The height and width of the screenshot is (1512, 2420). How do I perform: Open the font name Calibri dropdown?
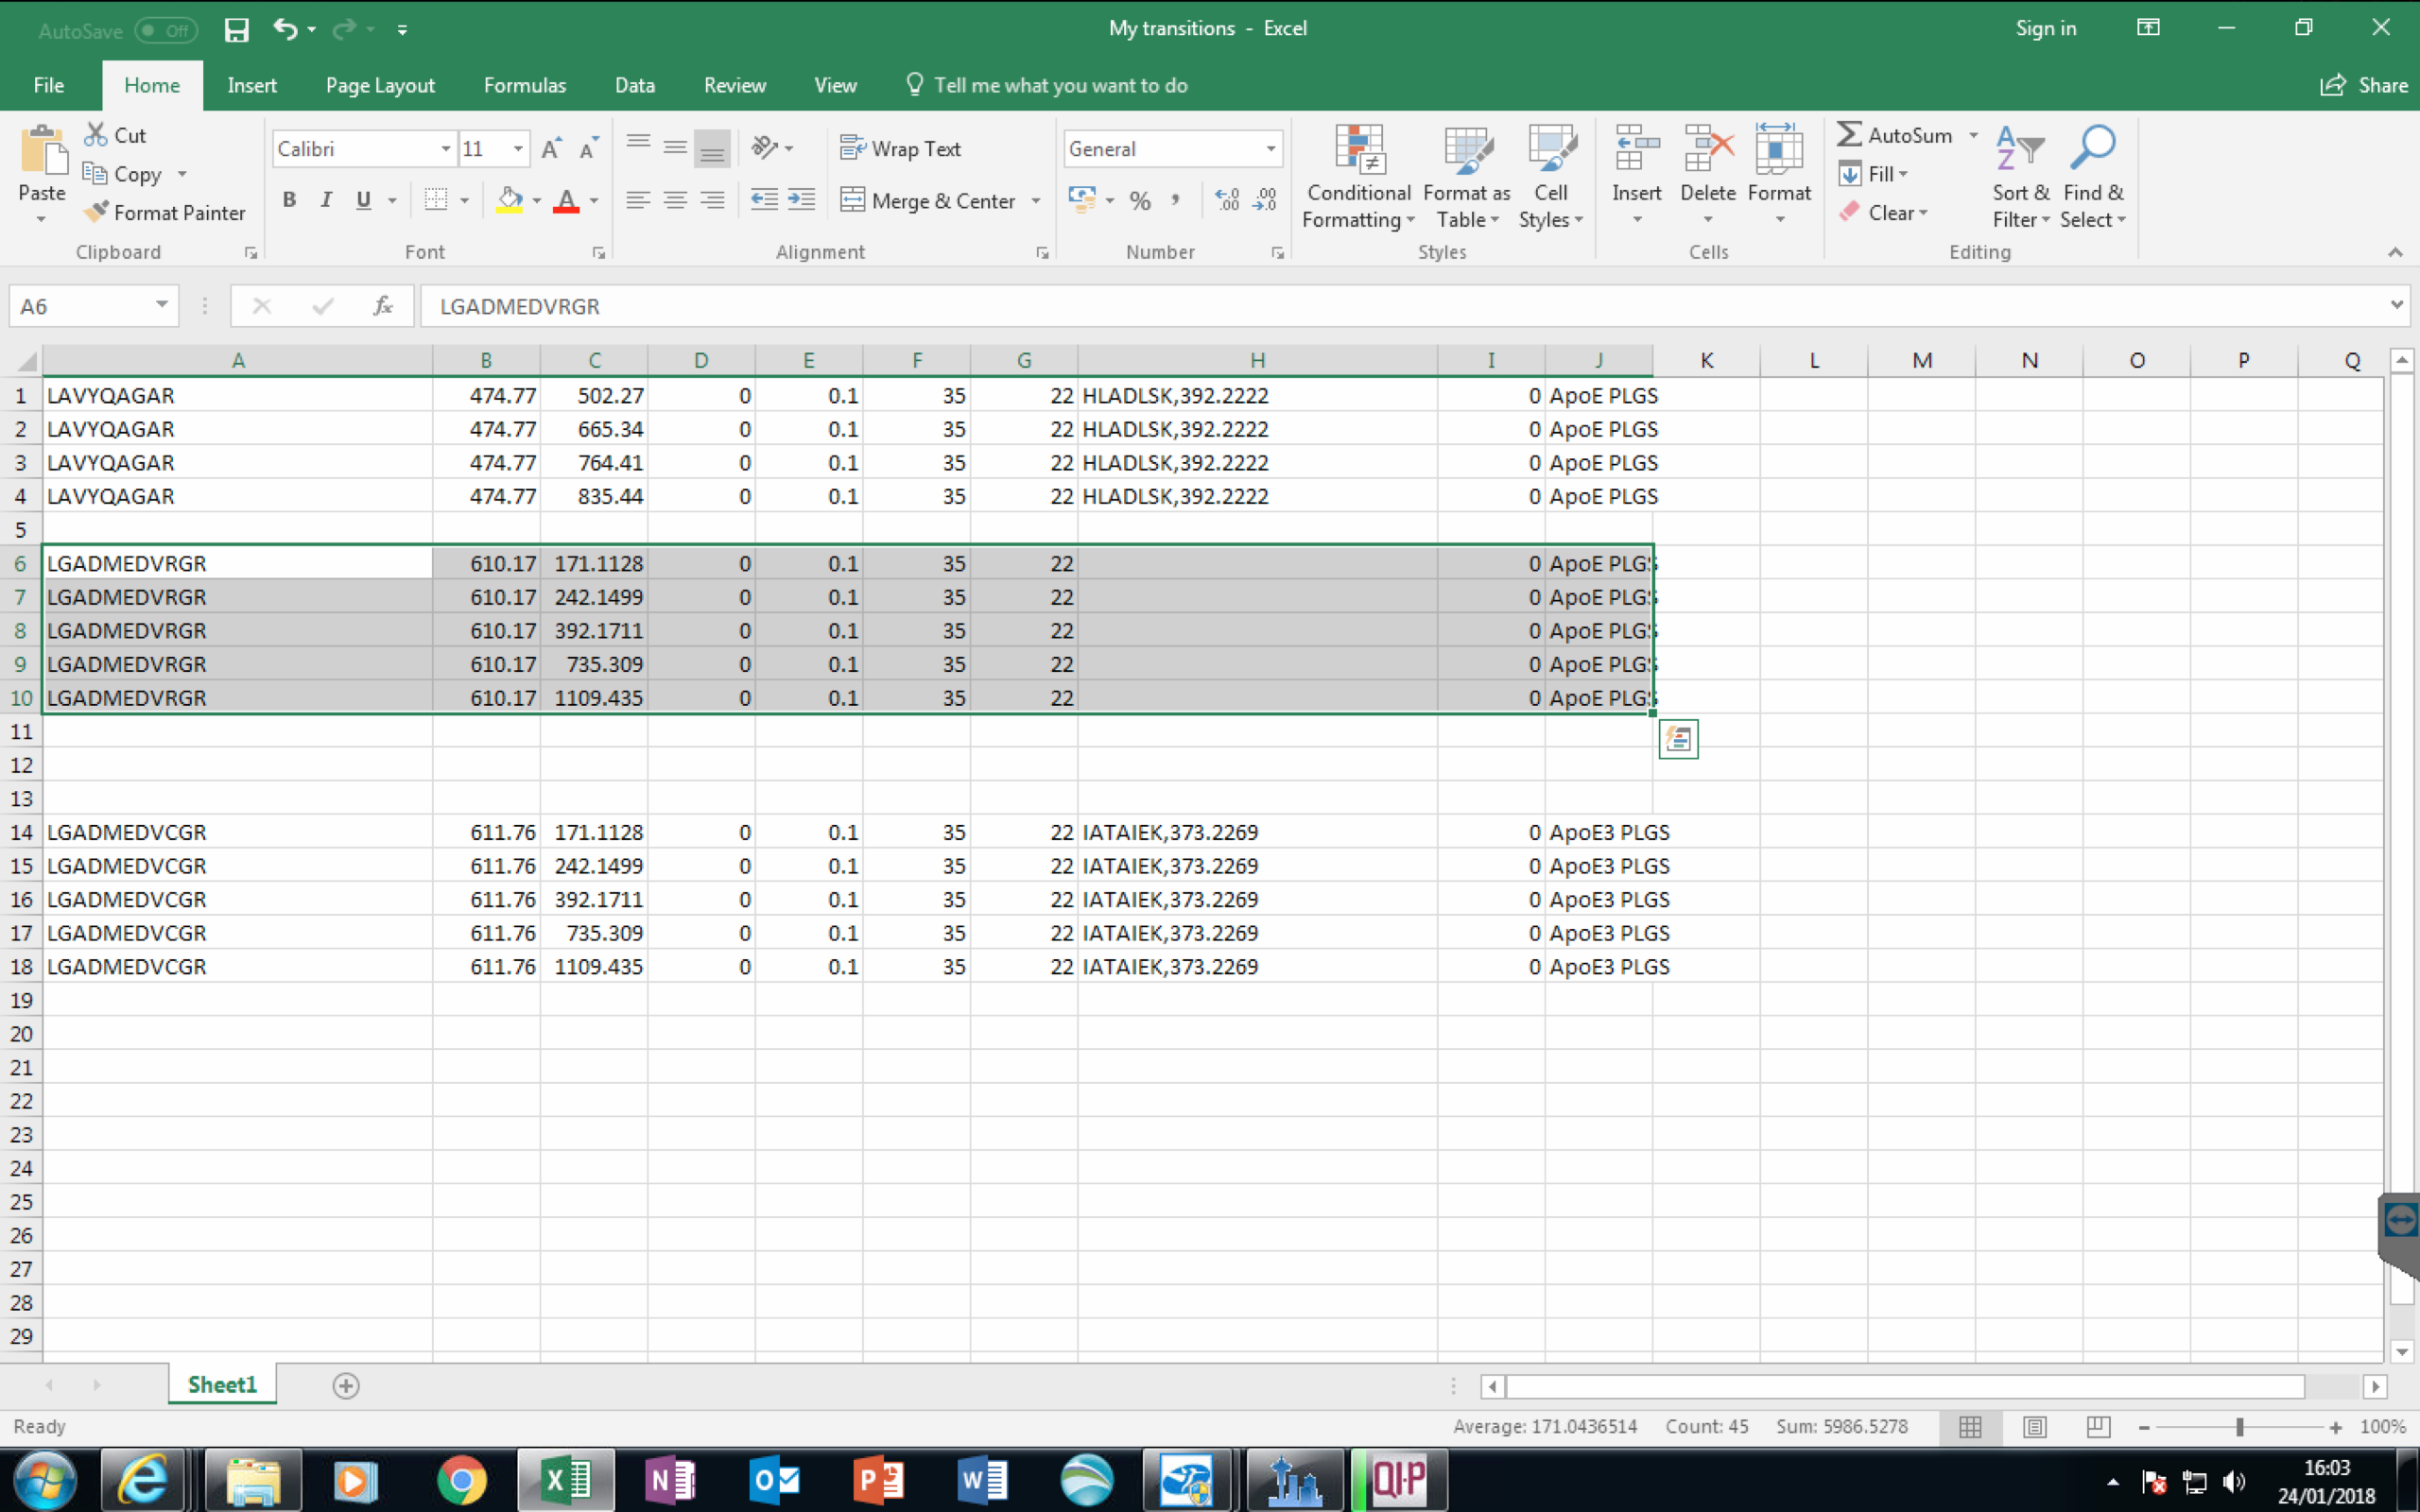[446, 149]
